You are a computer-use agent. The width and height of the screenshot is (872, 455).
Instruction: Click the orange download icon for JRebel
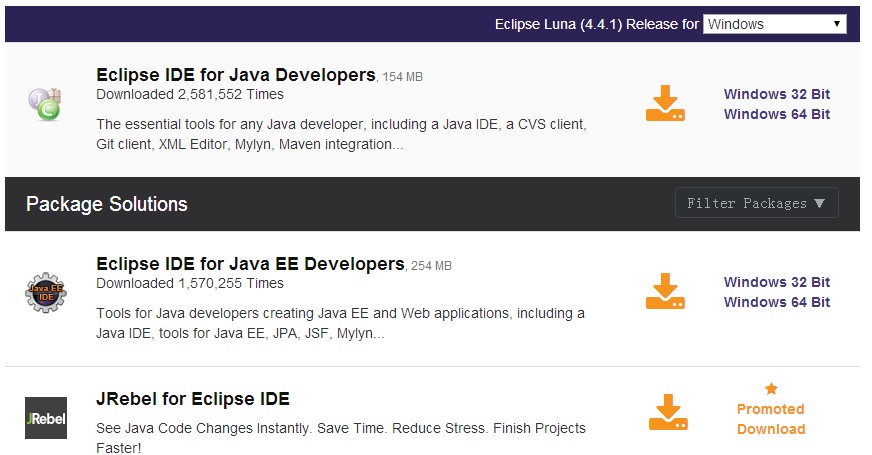(x=667, y=413)
